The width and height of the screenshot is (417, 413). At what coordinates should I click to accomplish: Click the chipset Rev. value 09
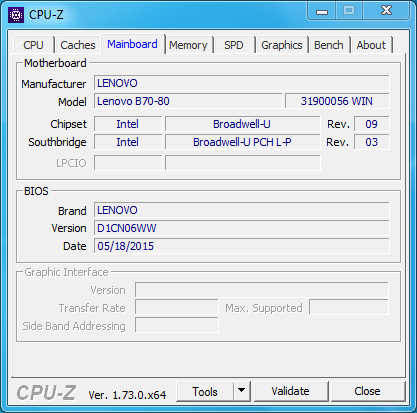(x=371, y=124)
